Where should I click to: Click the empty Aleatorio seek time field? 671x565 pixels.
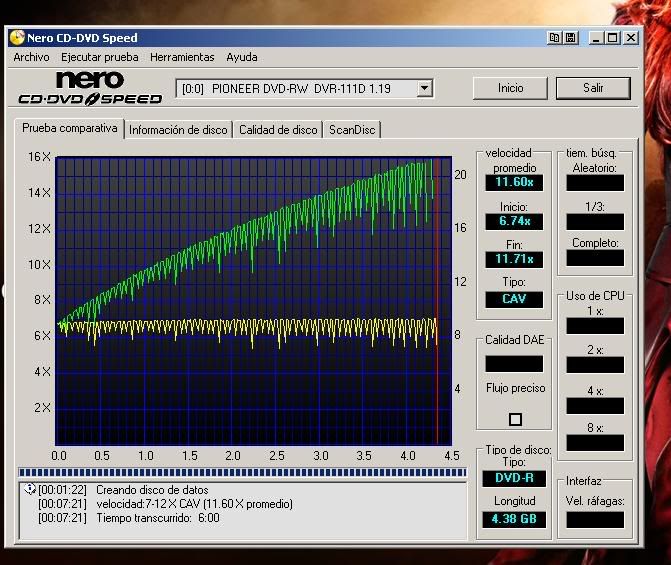pos(595,183)
